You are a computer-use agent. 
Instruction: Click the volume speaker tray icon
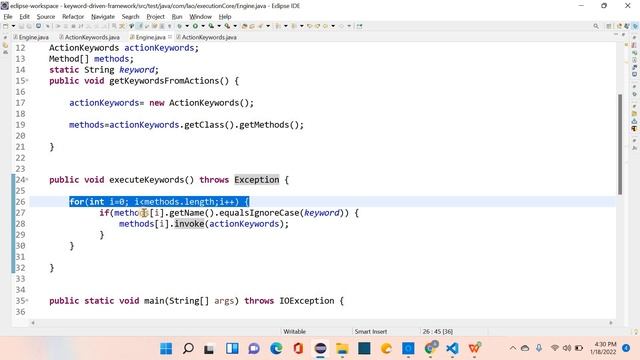(567, 348)
